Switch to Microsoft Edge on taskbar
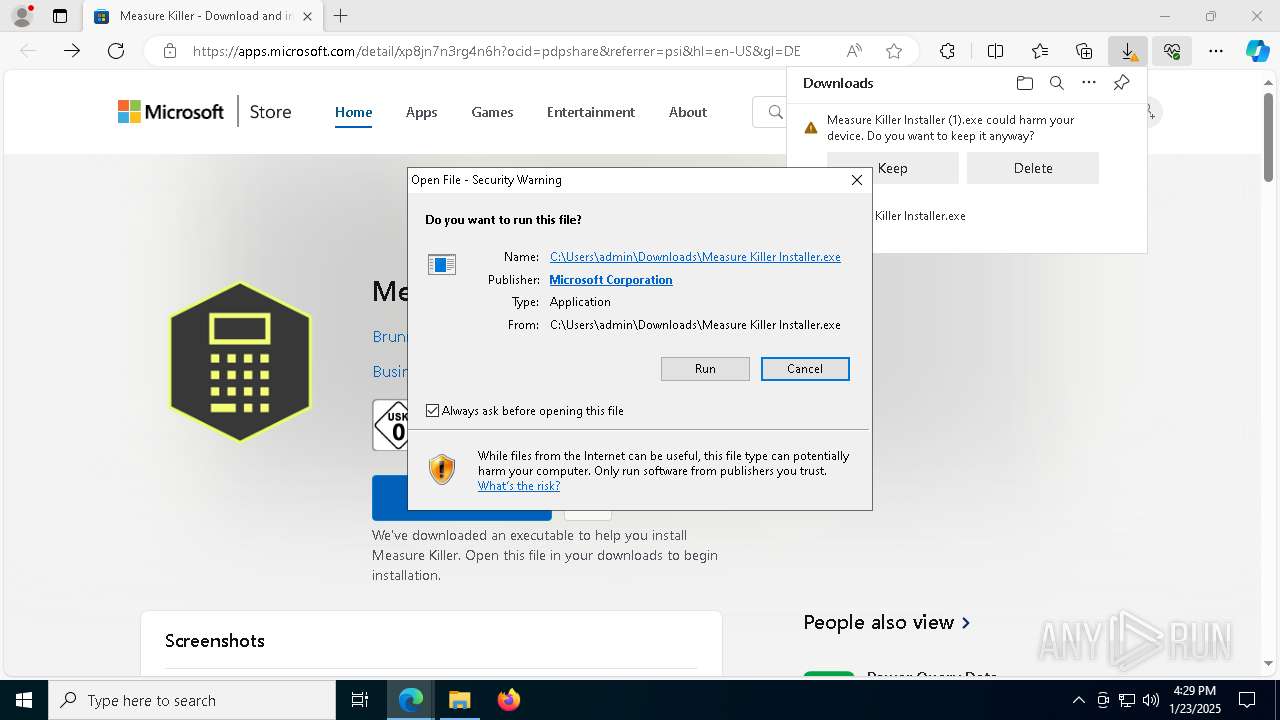 [411, 700]
